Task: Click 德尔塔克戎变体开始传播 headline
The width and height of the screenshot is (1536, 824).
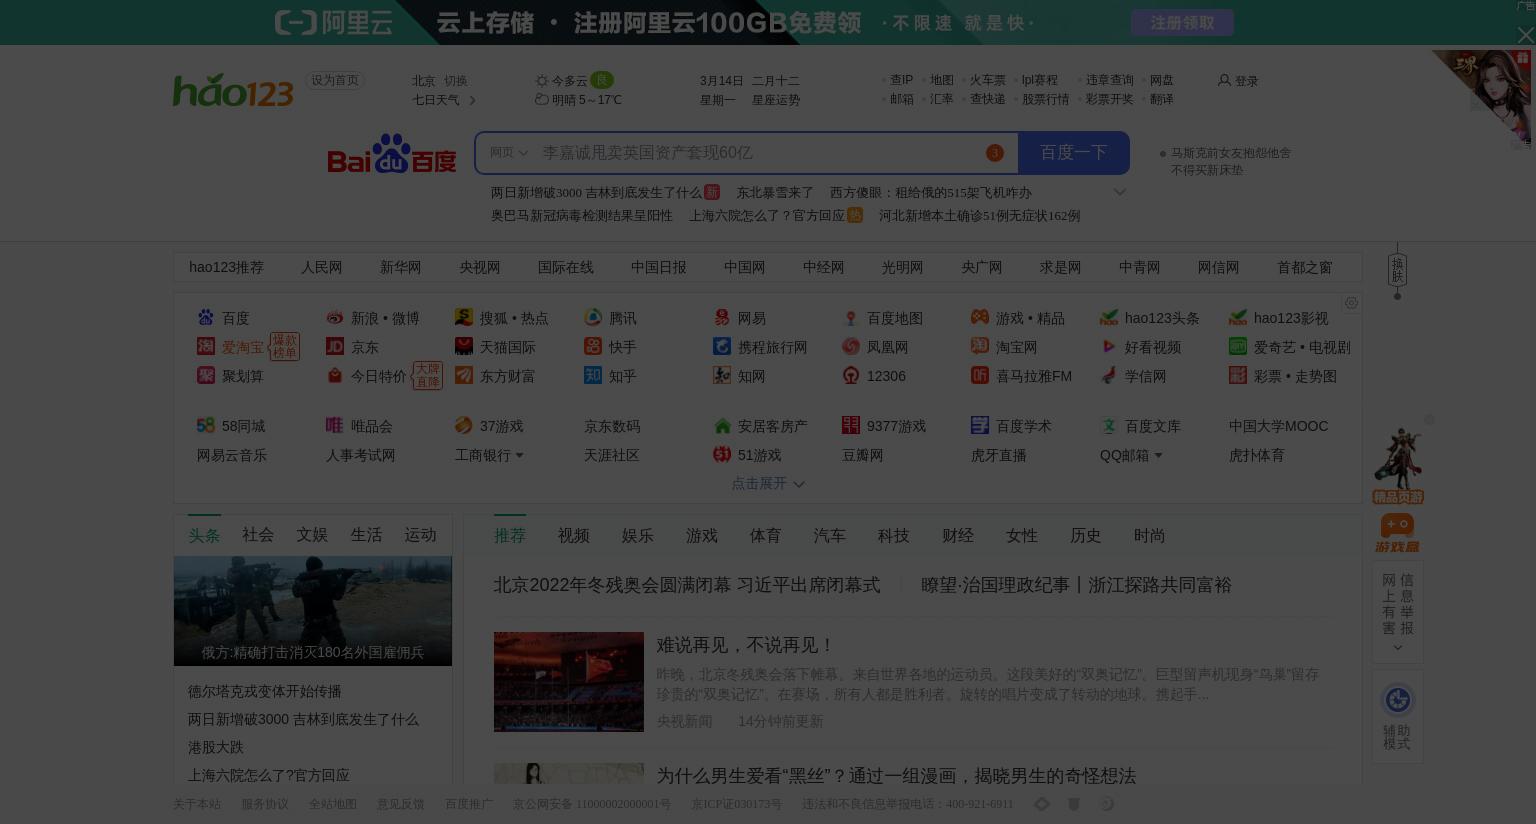Action: [265, 691]
